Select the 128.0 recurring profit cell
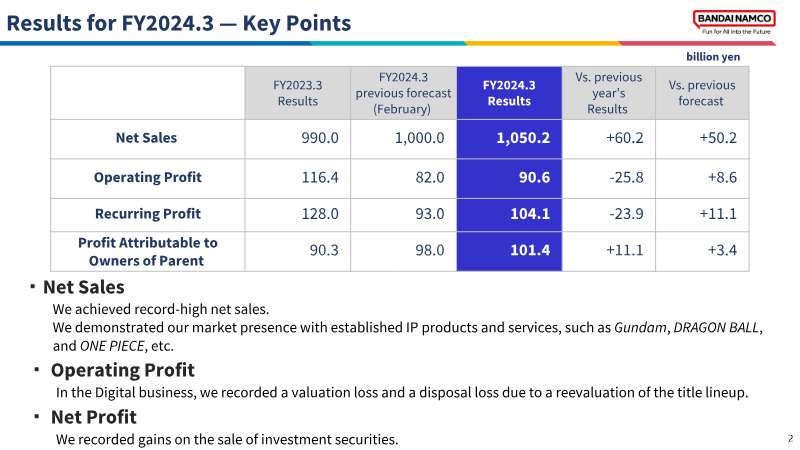Screen dimensions: 800x450 click(319, 214)
